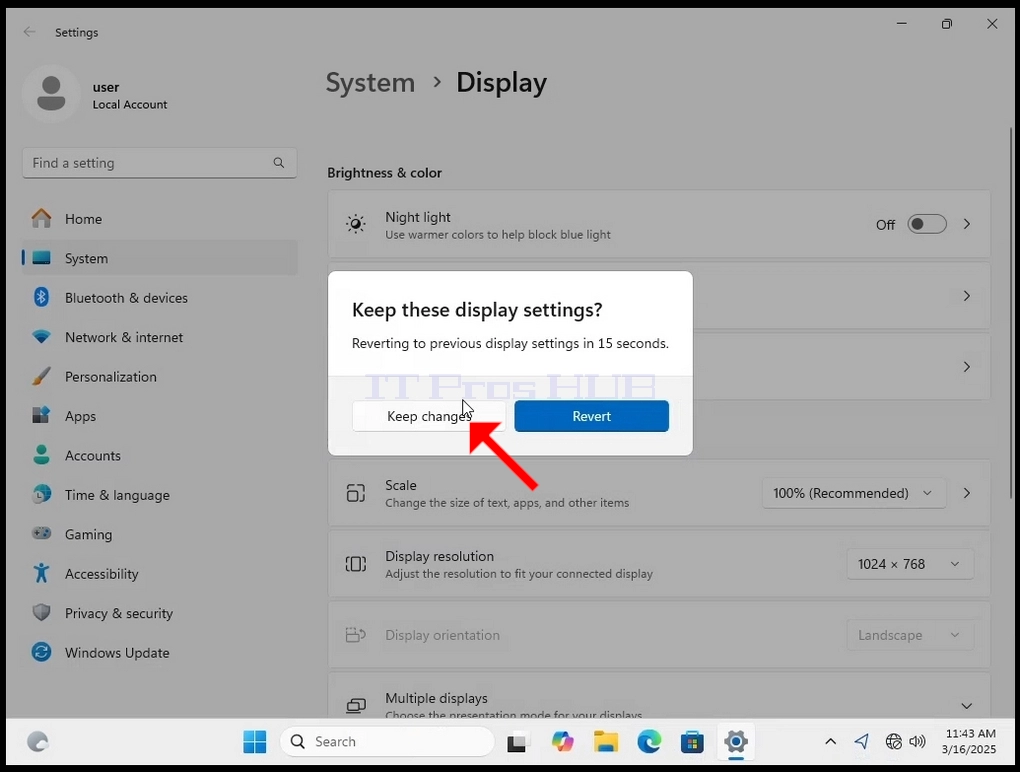Click the Privacy shield icon
Viewport: 1020px width, 772px height.
click(x=42, y=613)
